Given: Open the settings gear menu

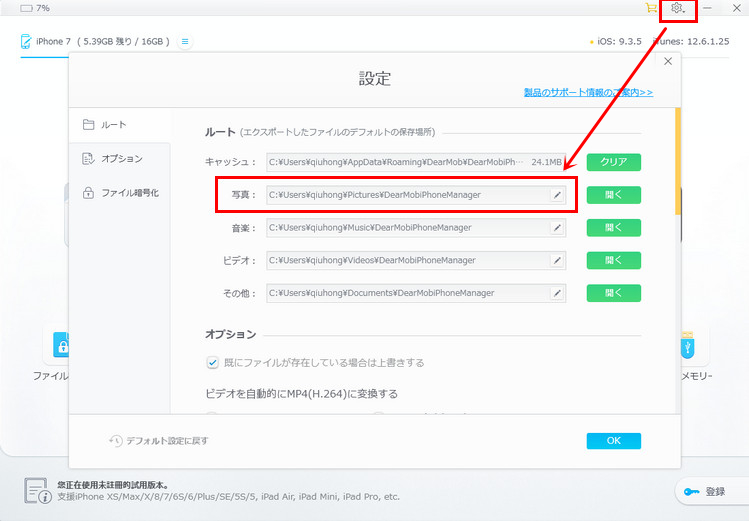Looking at the screenshot, I should (x=677, y=8).
